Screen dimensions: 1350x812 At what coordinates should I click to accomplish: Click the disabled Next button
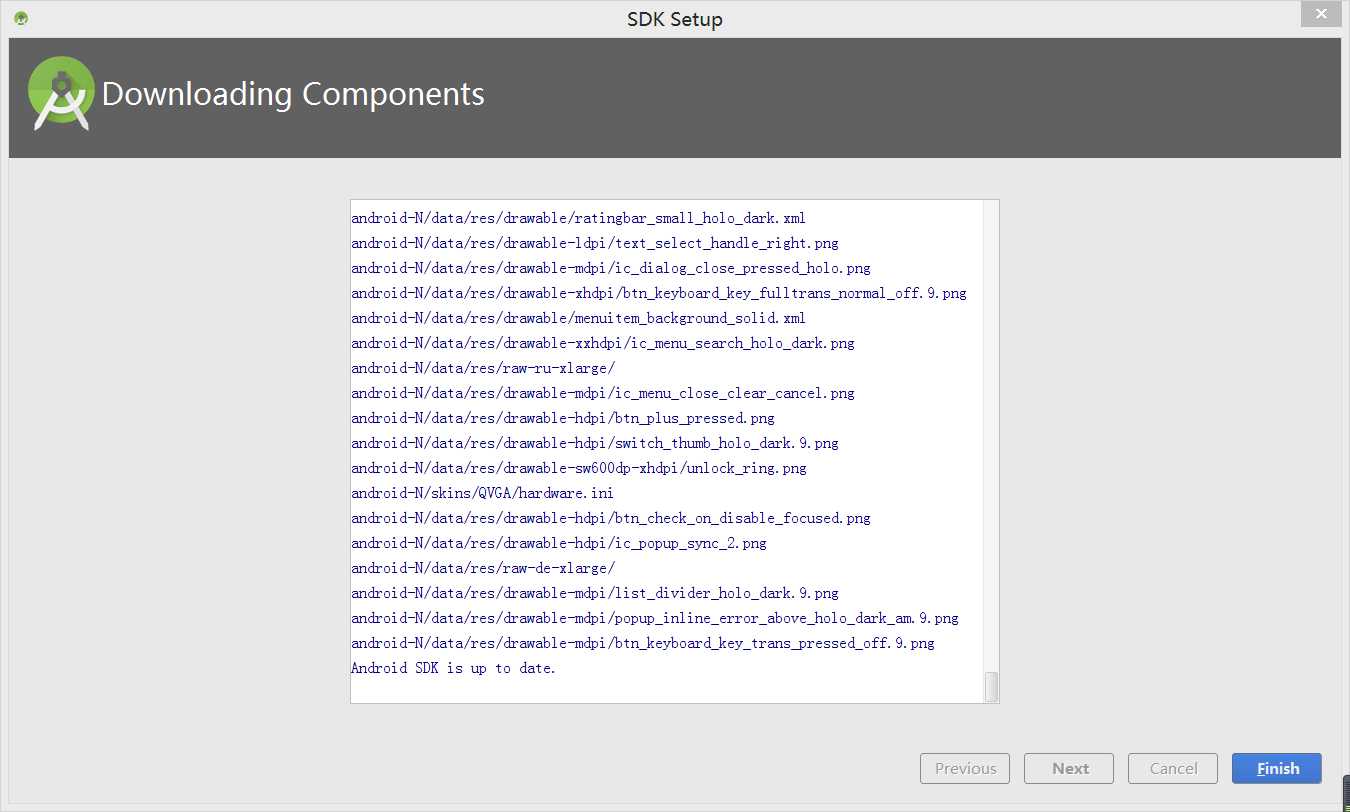[1069, 768]
